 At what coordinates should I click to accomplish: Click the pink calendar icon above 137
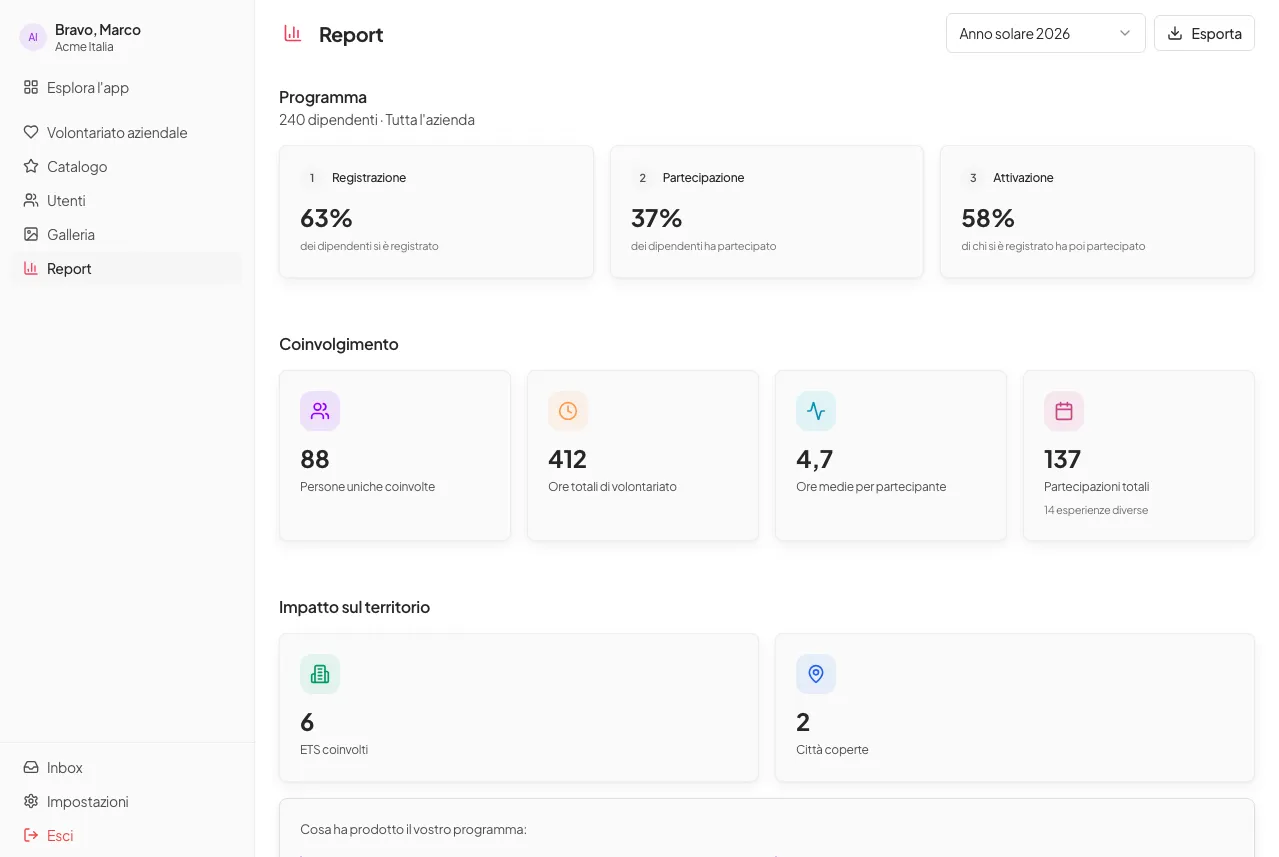pyautogui.click(x=1064, y=411)
